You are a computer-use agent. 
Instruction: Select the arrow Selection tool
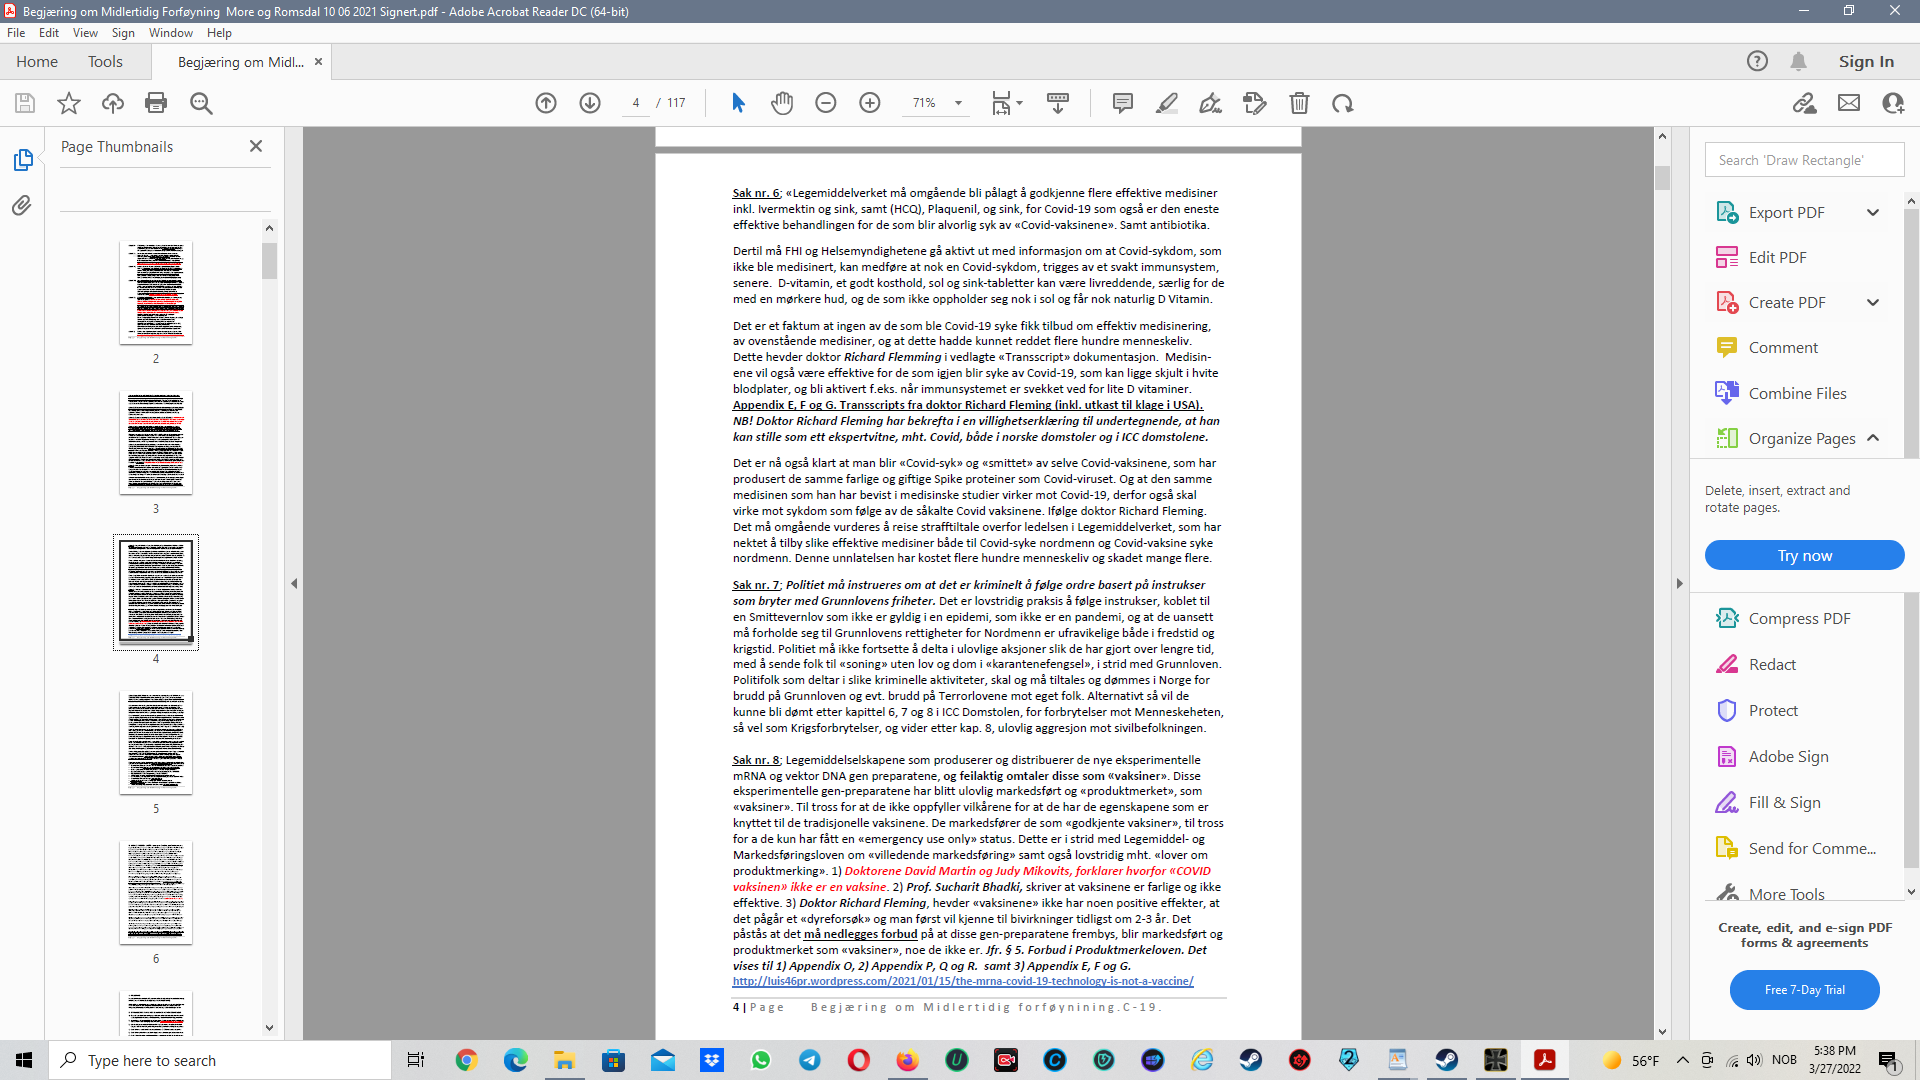[738, 103]
